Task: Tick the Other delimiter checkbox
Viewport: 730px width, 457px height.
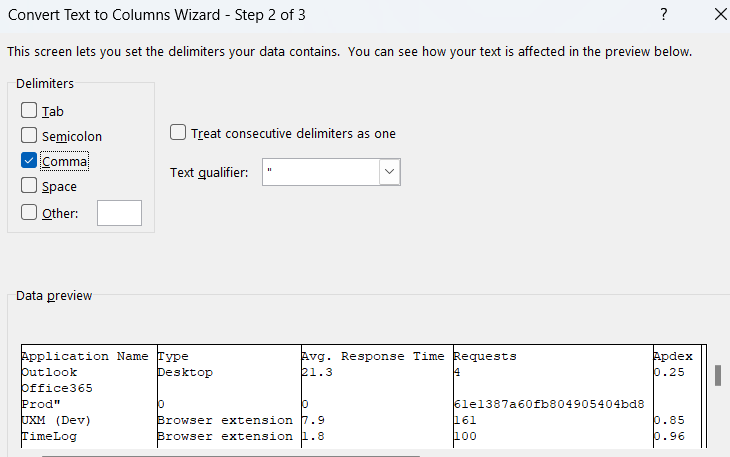Action: click(29, 211)
